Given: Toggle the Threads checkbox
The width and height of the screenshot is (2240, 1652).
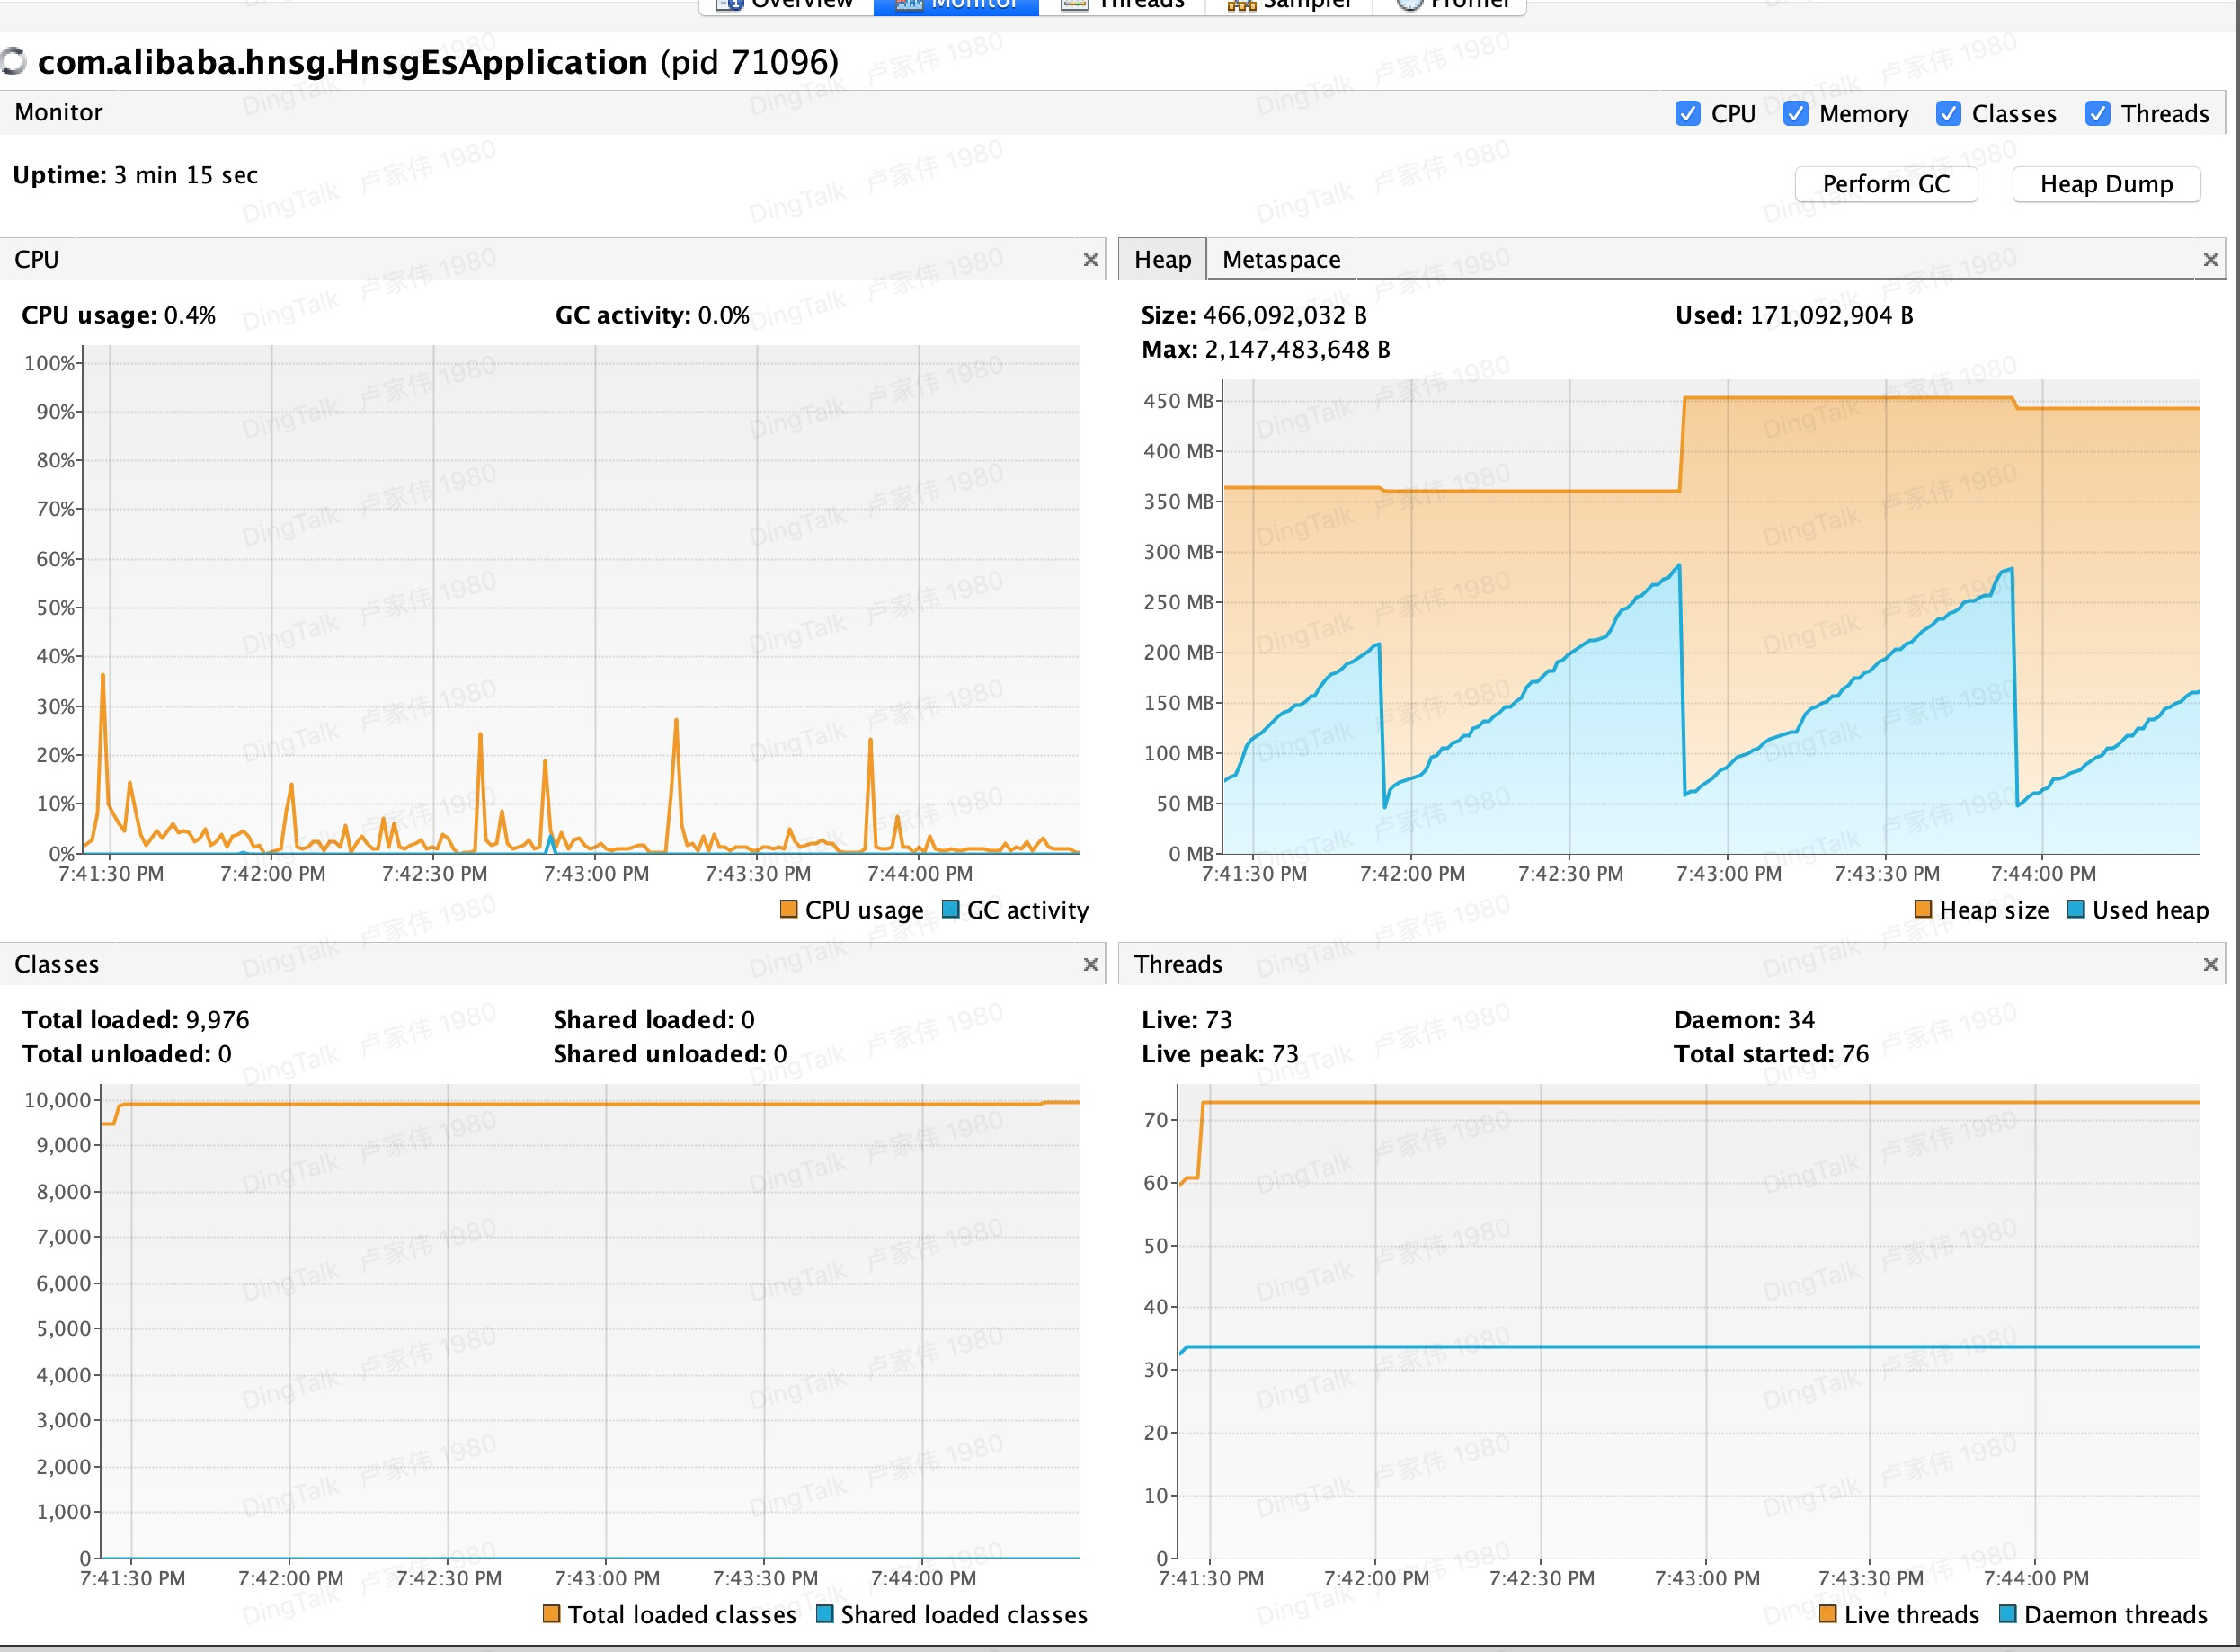Looking at the screenshot, I should 2097,114.
